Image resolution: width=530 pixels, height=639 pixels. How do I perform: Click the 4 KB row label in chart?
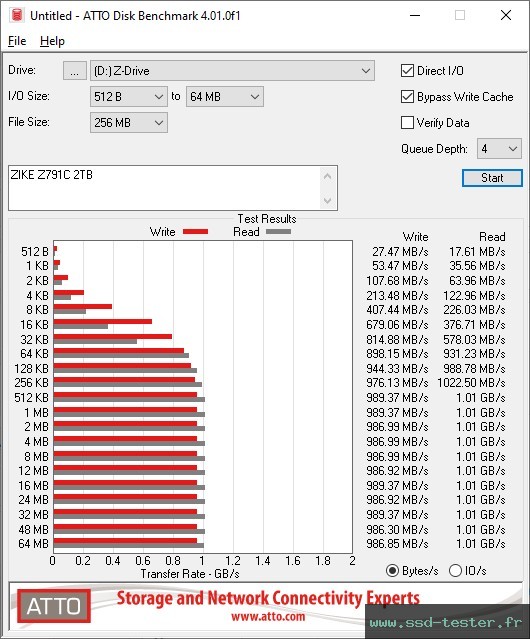[37, 295]
